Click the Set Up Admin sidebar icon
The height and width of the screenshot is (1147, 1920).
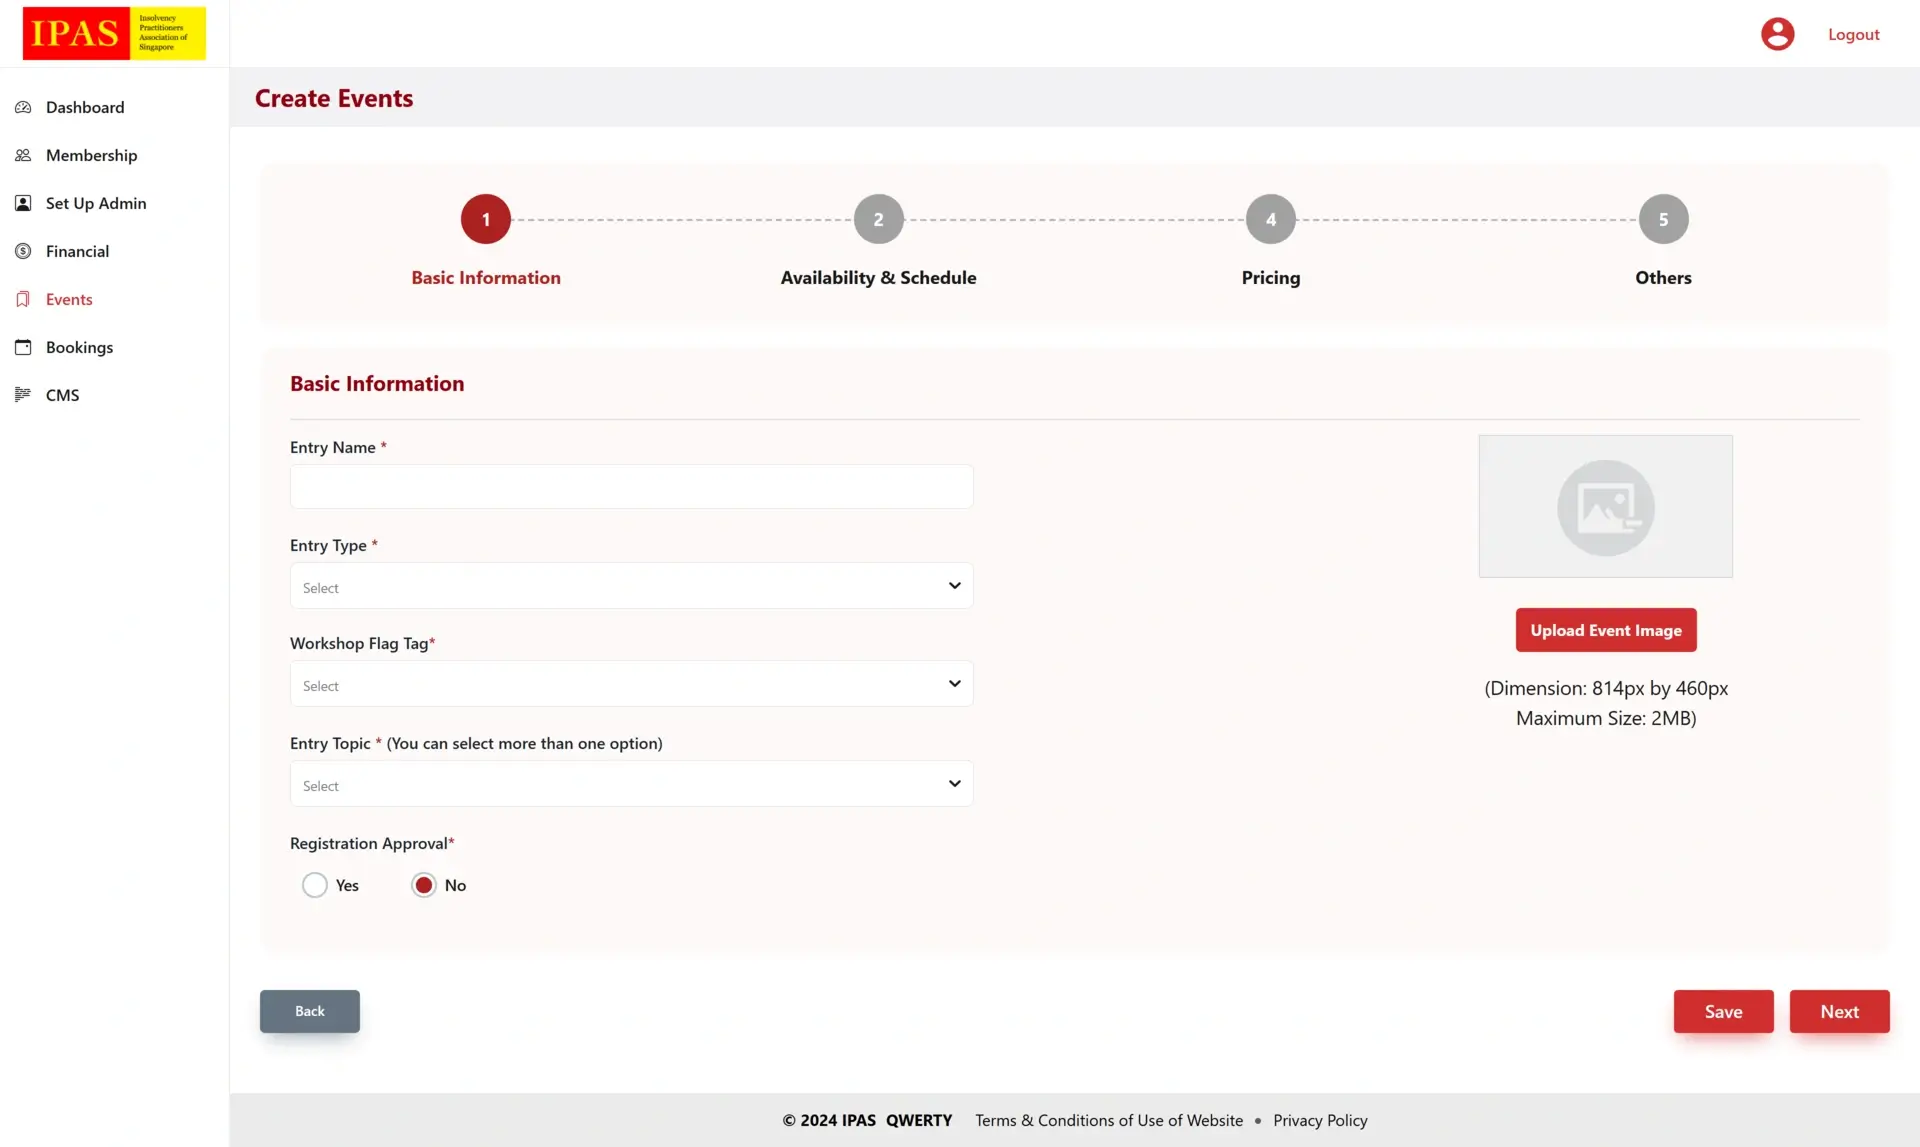(23, 203)
